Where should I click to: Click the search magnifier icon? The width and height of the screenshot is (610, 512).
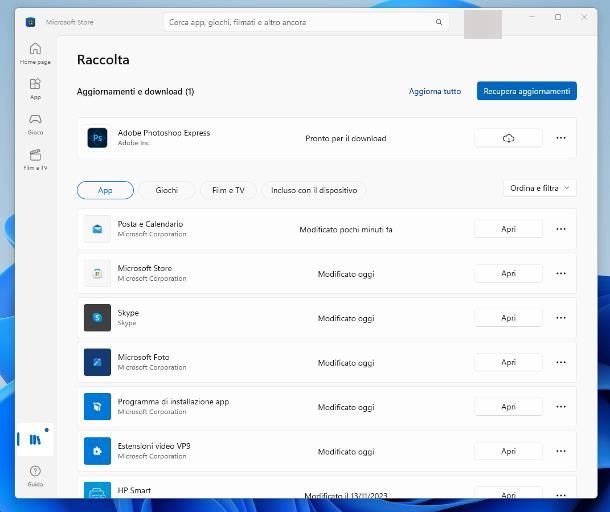[x=439, y=22]
